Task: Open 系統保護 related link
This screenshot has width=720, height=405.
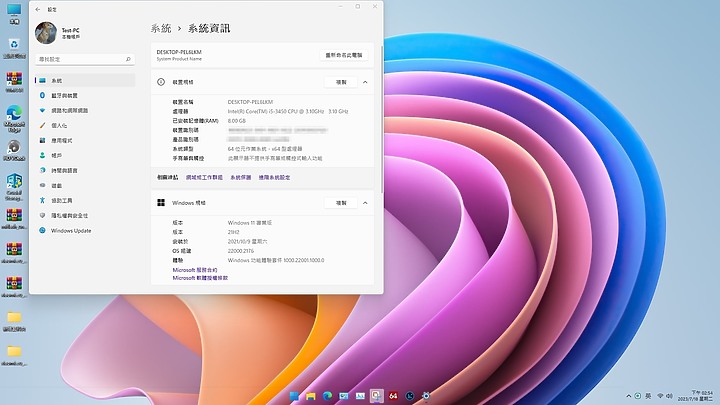Action: tap(241, 177)
